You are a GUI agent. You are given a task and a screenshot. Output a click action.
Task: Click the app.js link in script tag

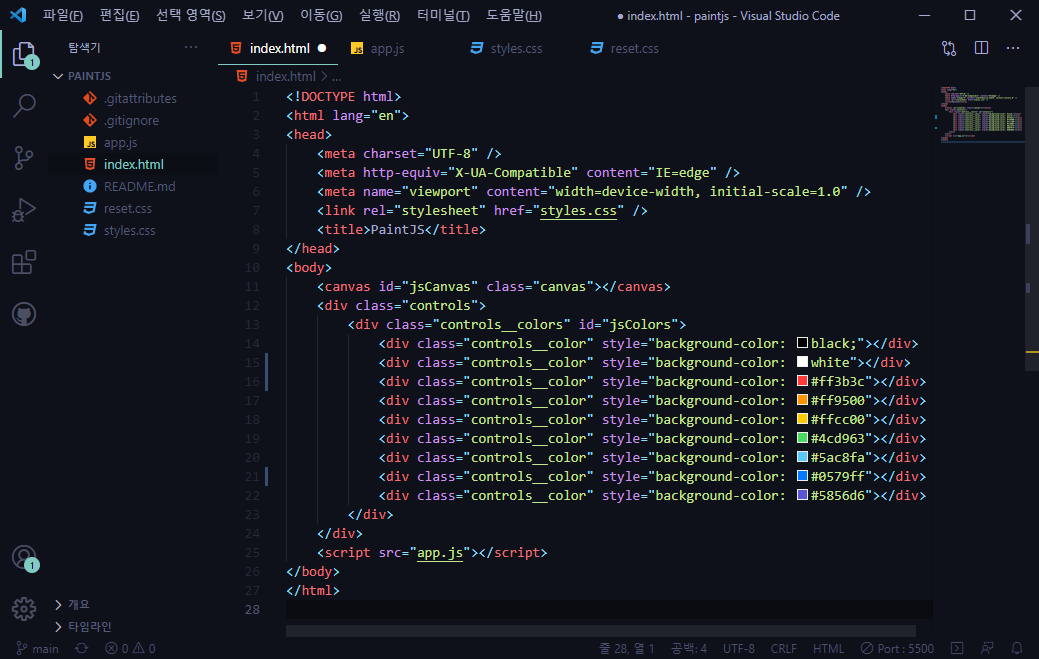coord(439,553)
